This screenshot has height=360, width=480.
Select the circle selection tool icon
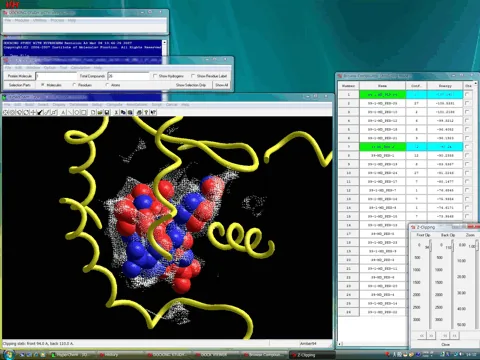(77, 113)
